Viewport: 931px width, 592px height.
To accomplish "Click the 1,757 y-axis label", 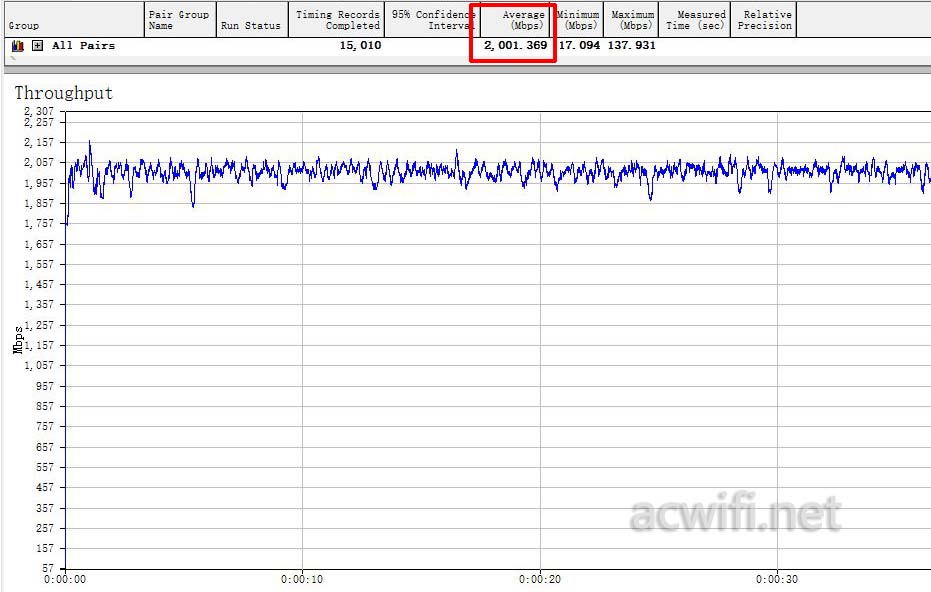I will click(x=39, y=224).
